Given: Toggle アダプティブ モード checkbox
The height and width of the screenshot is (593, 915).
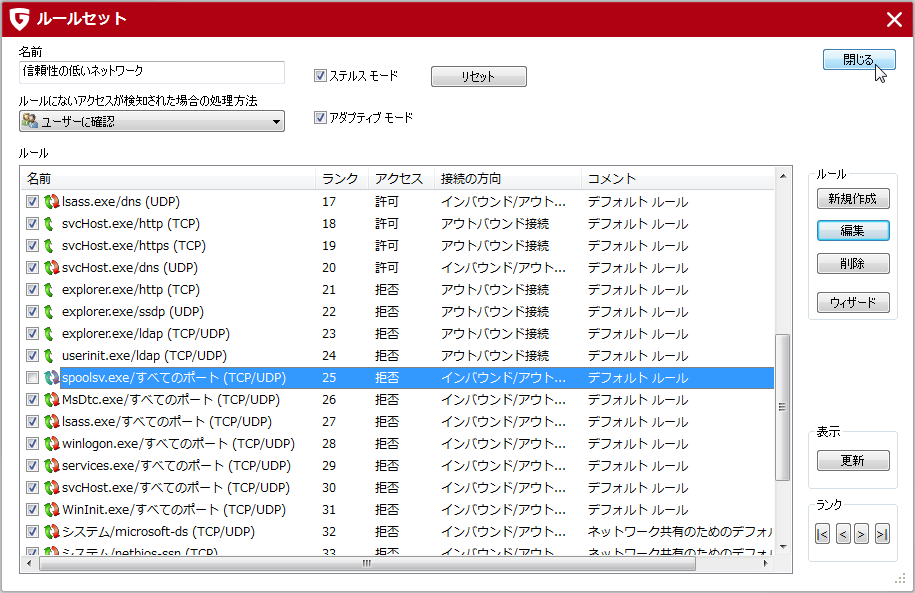Looking at the screenshot, I should pos(321,118).
